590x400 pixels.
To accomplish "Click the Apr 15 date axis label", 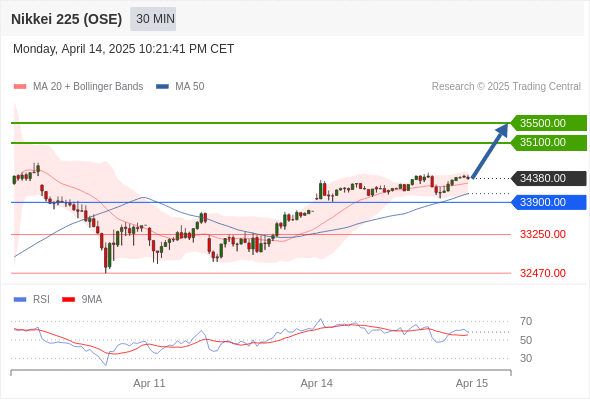I will (x=472, y=383).
